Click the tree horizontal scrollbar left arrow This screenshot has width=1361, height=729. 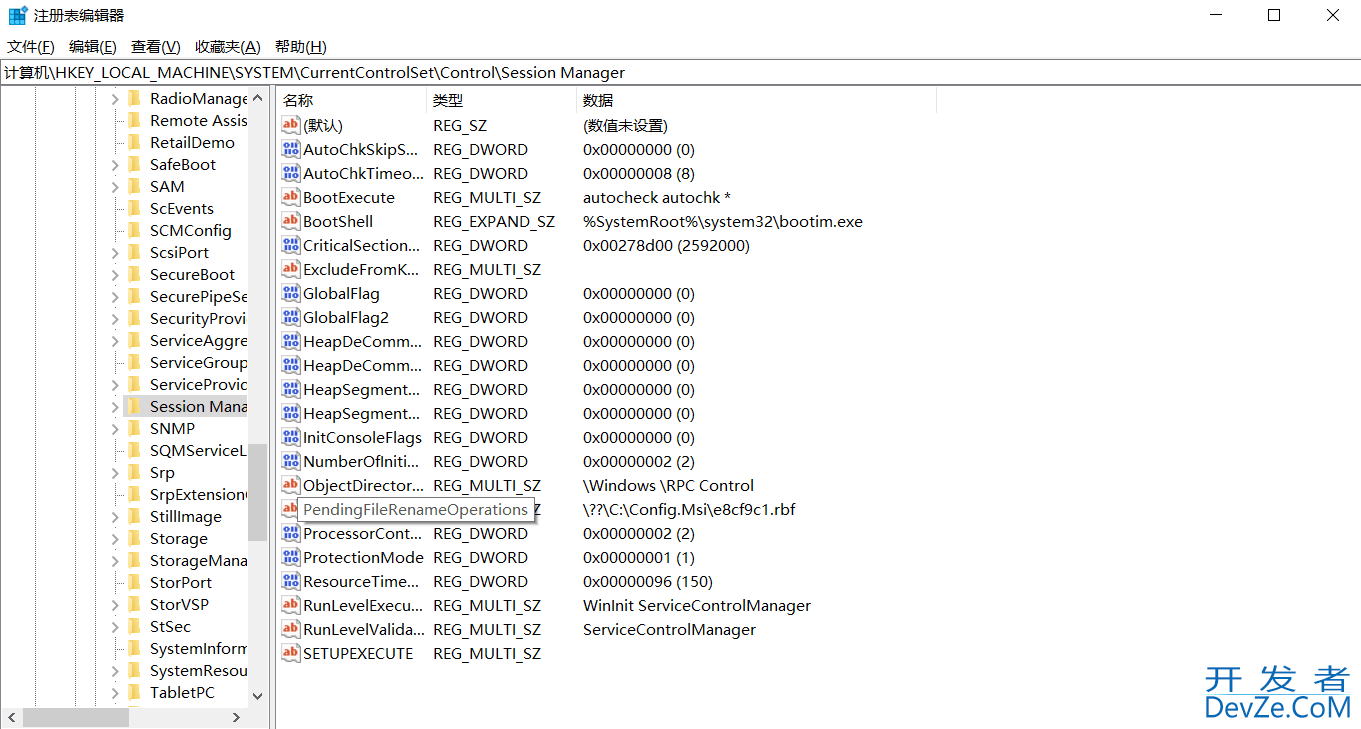point(11,717)
